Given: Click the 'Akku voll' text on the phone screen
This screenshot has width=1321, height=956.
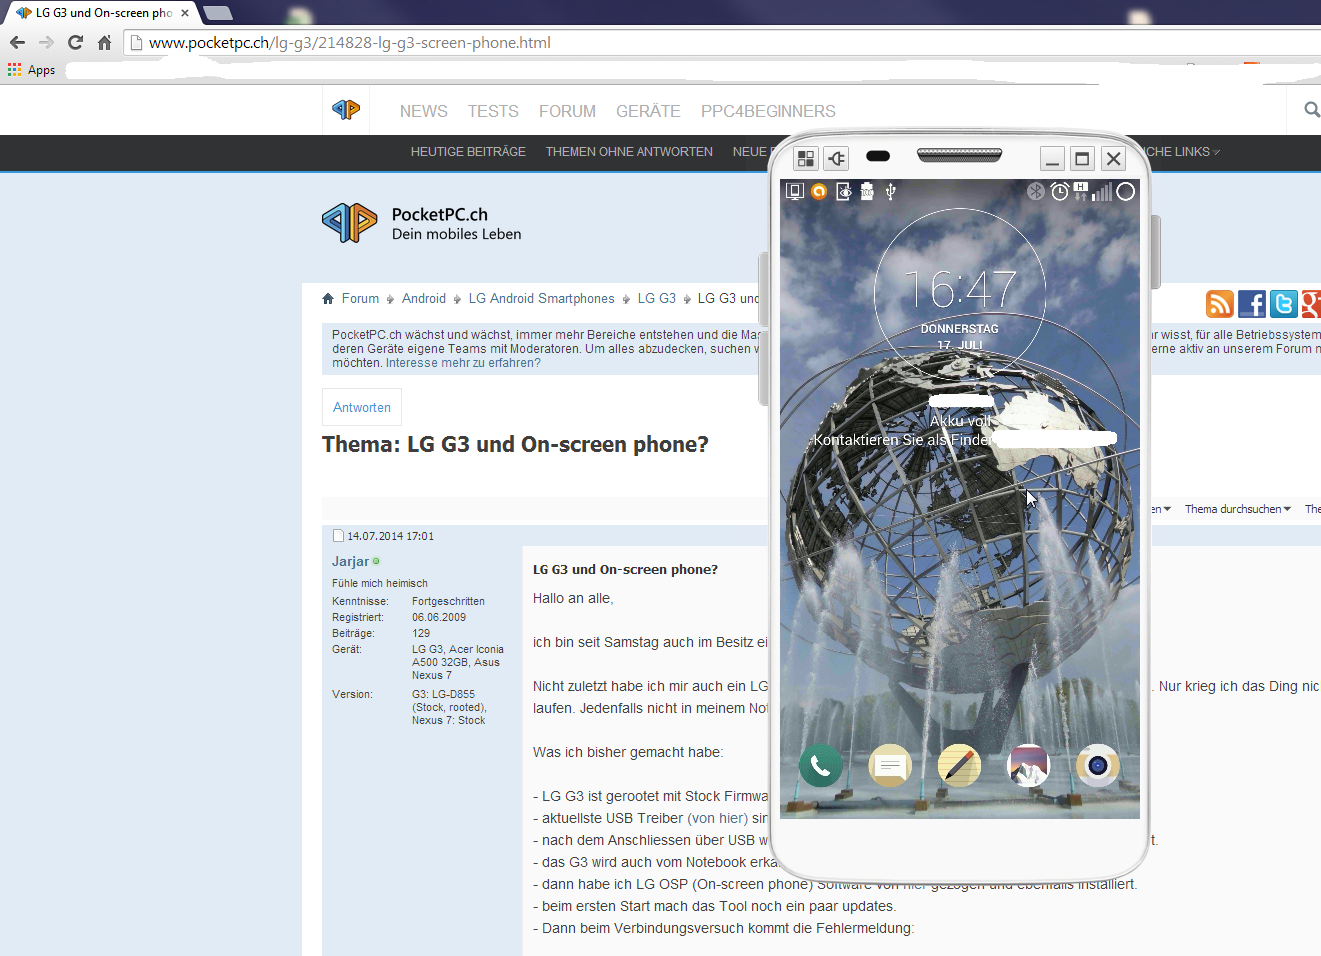Looking at the screenshot, I should (960, 421).
